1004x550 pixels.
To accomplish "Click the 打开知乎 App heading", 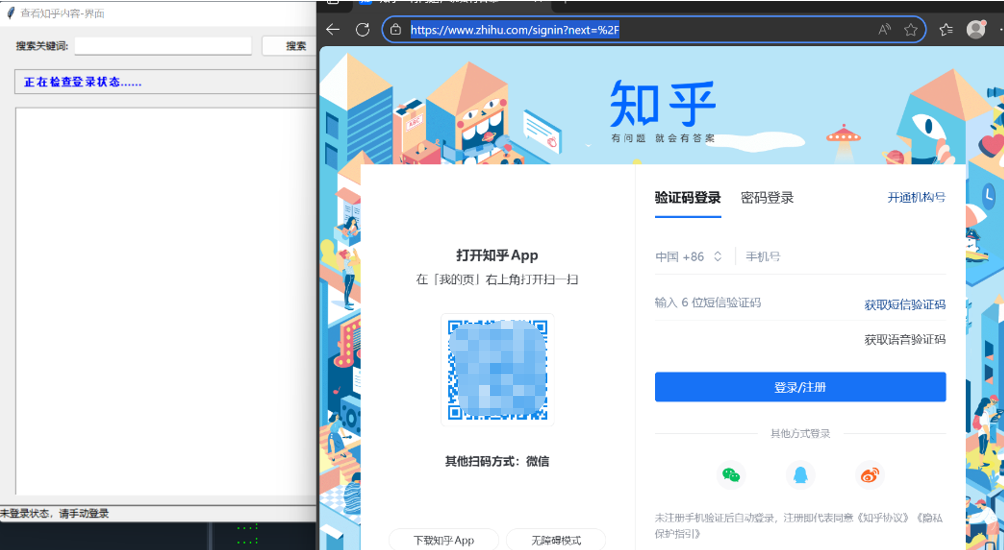I will 497,255.
